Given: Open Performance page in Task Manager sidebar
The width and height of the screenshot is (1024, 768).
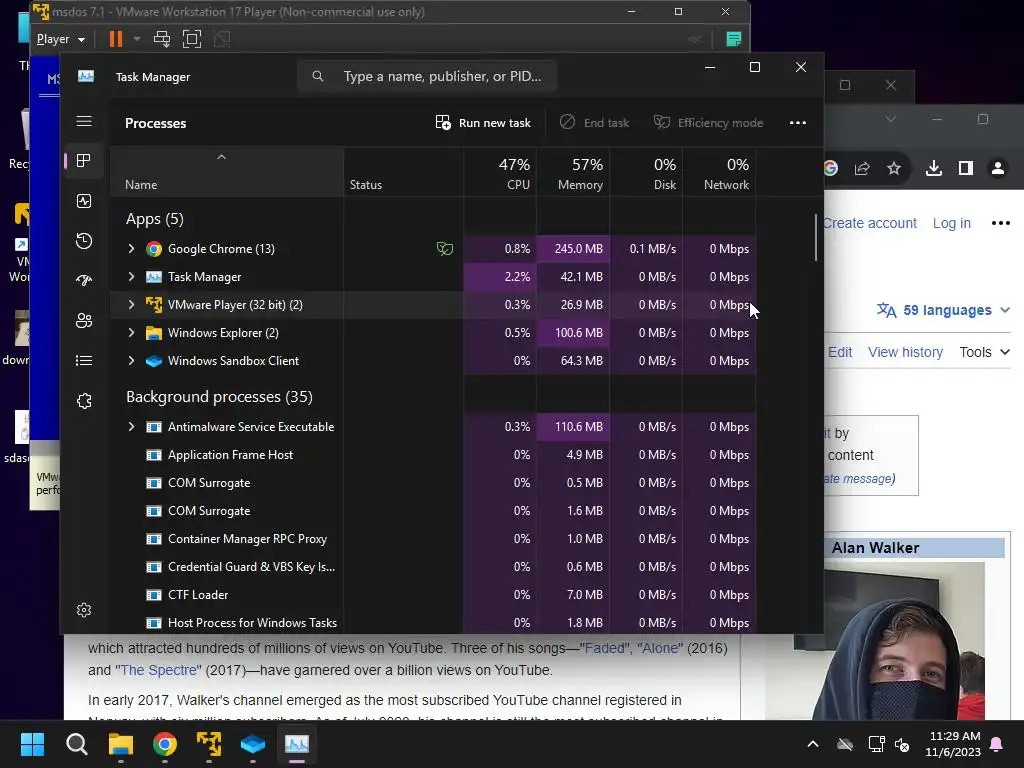Looking at the screenshot, I should pyautogui.click(x=84, y=201).
